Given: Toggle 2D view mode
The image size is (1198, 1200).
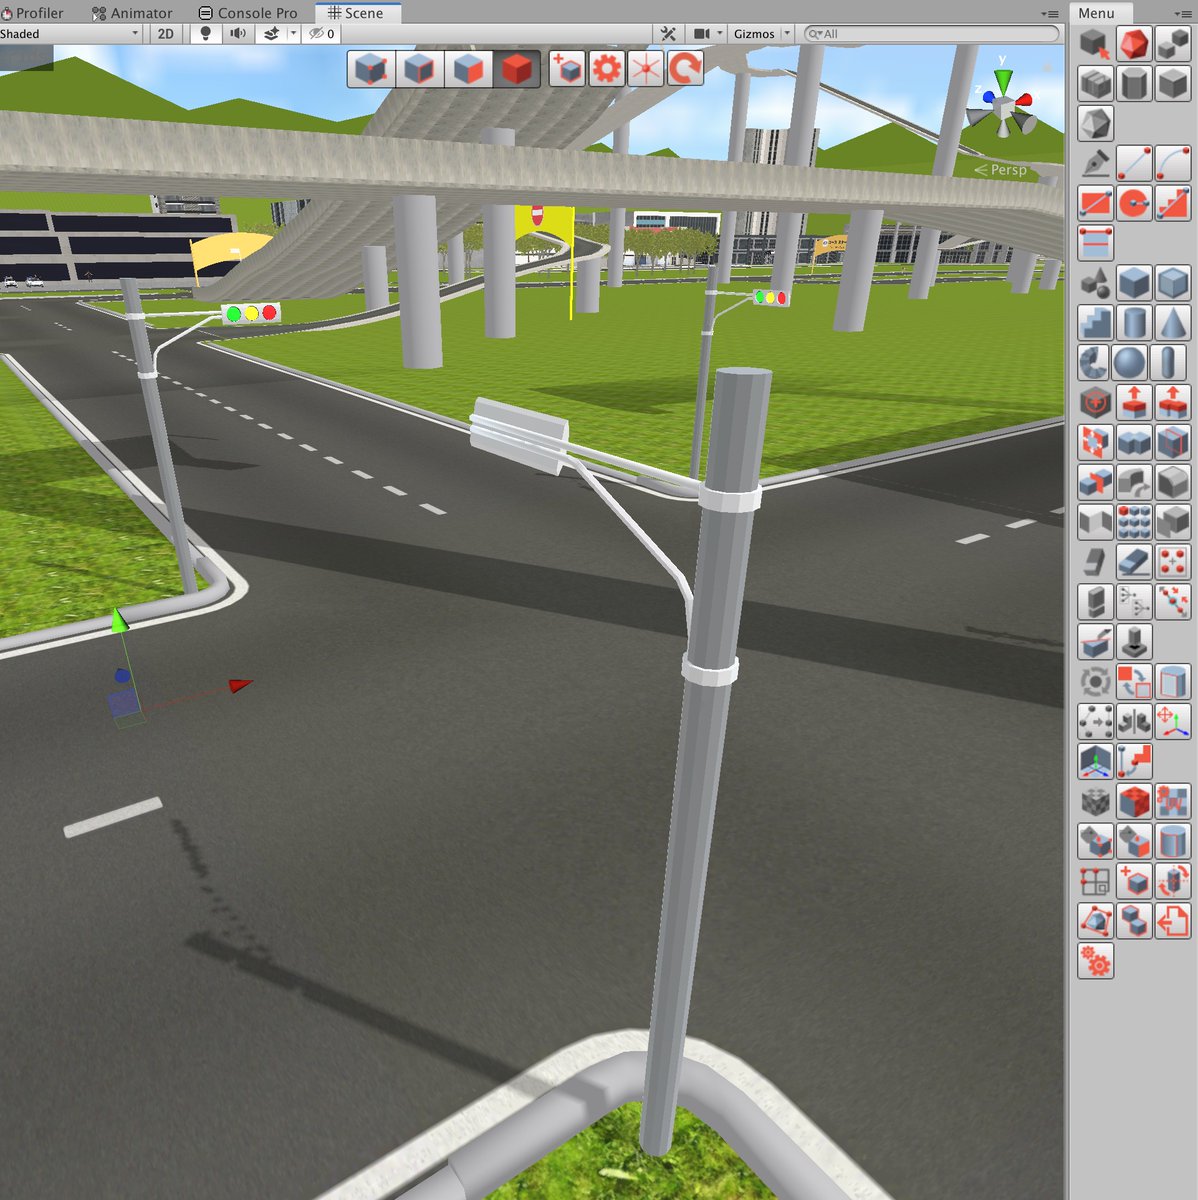Looking at the screenshot, I should coord(163,33).
